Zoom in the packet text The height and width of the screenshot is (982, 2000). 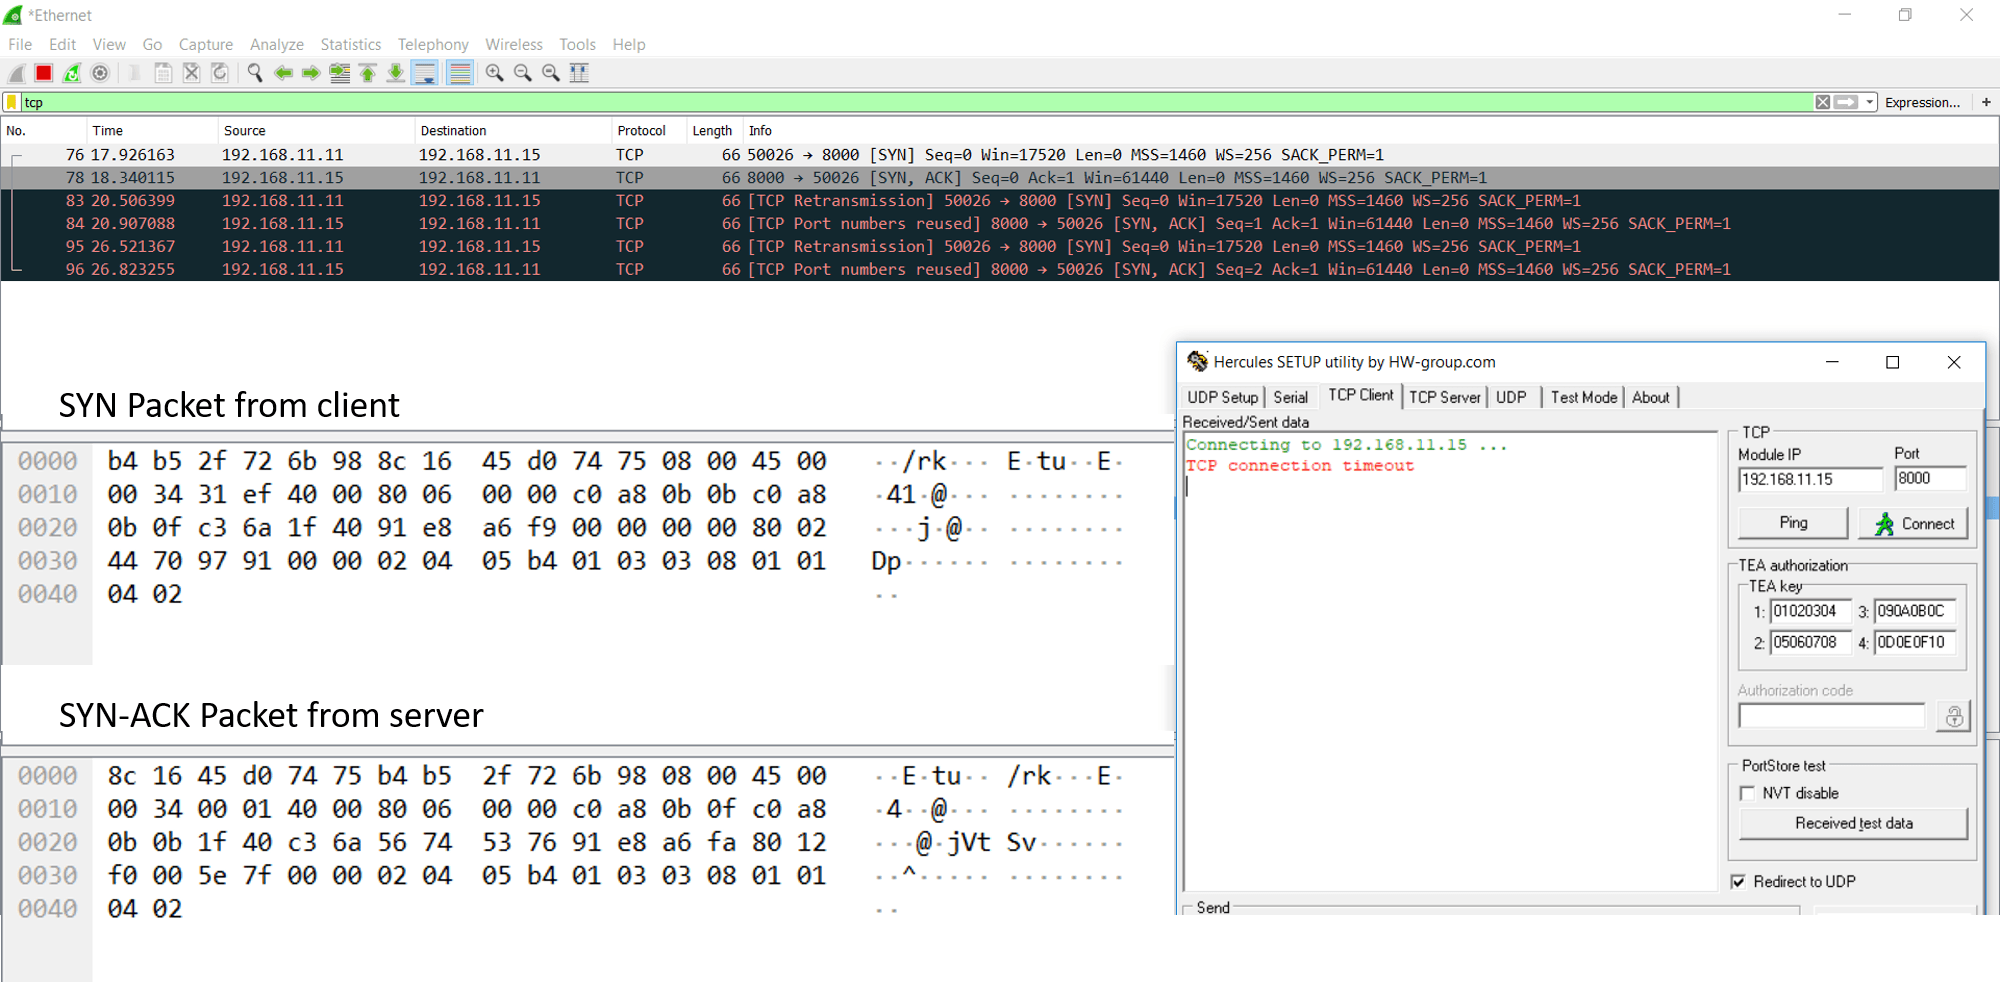[494, 73]
